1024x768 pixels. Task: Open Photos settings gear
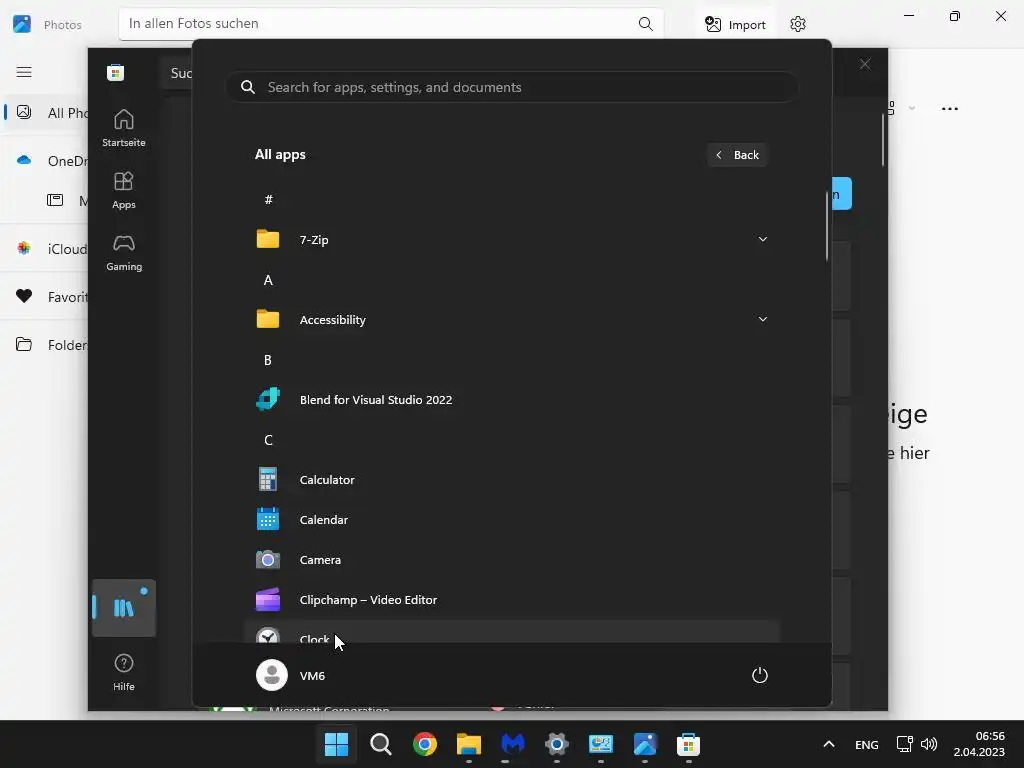point(797,24)
